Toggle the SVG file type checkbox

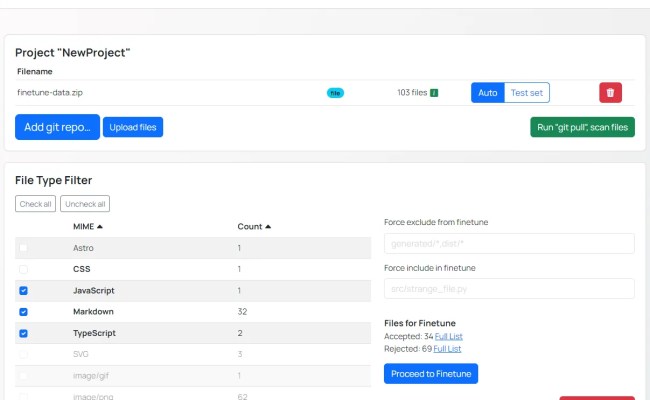[23, 354]
